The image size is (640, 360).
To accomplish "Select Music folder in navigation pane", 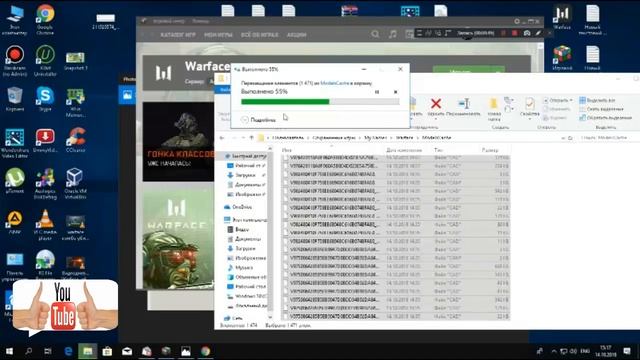I will coord(240,267).
